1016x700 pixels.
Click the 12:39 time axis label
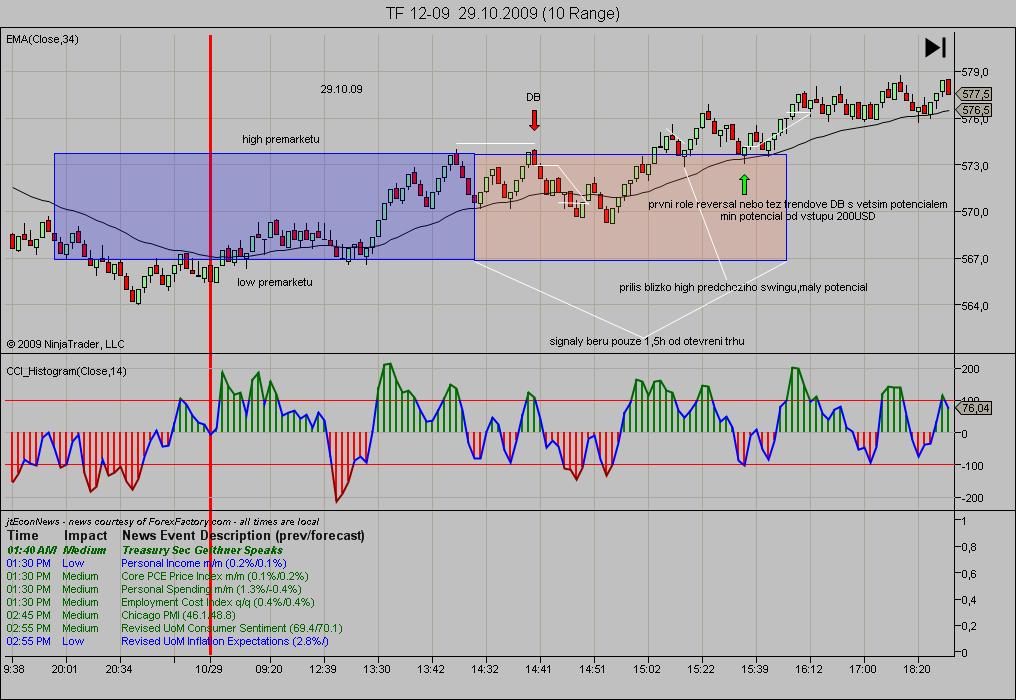[323, 669]
